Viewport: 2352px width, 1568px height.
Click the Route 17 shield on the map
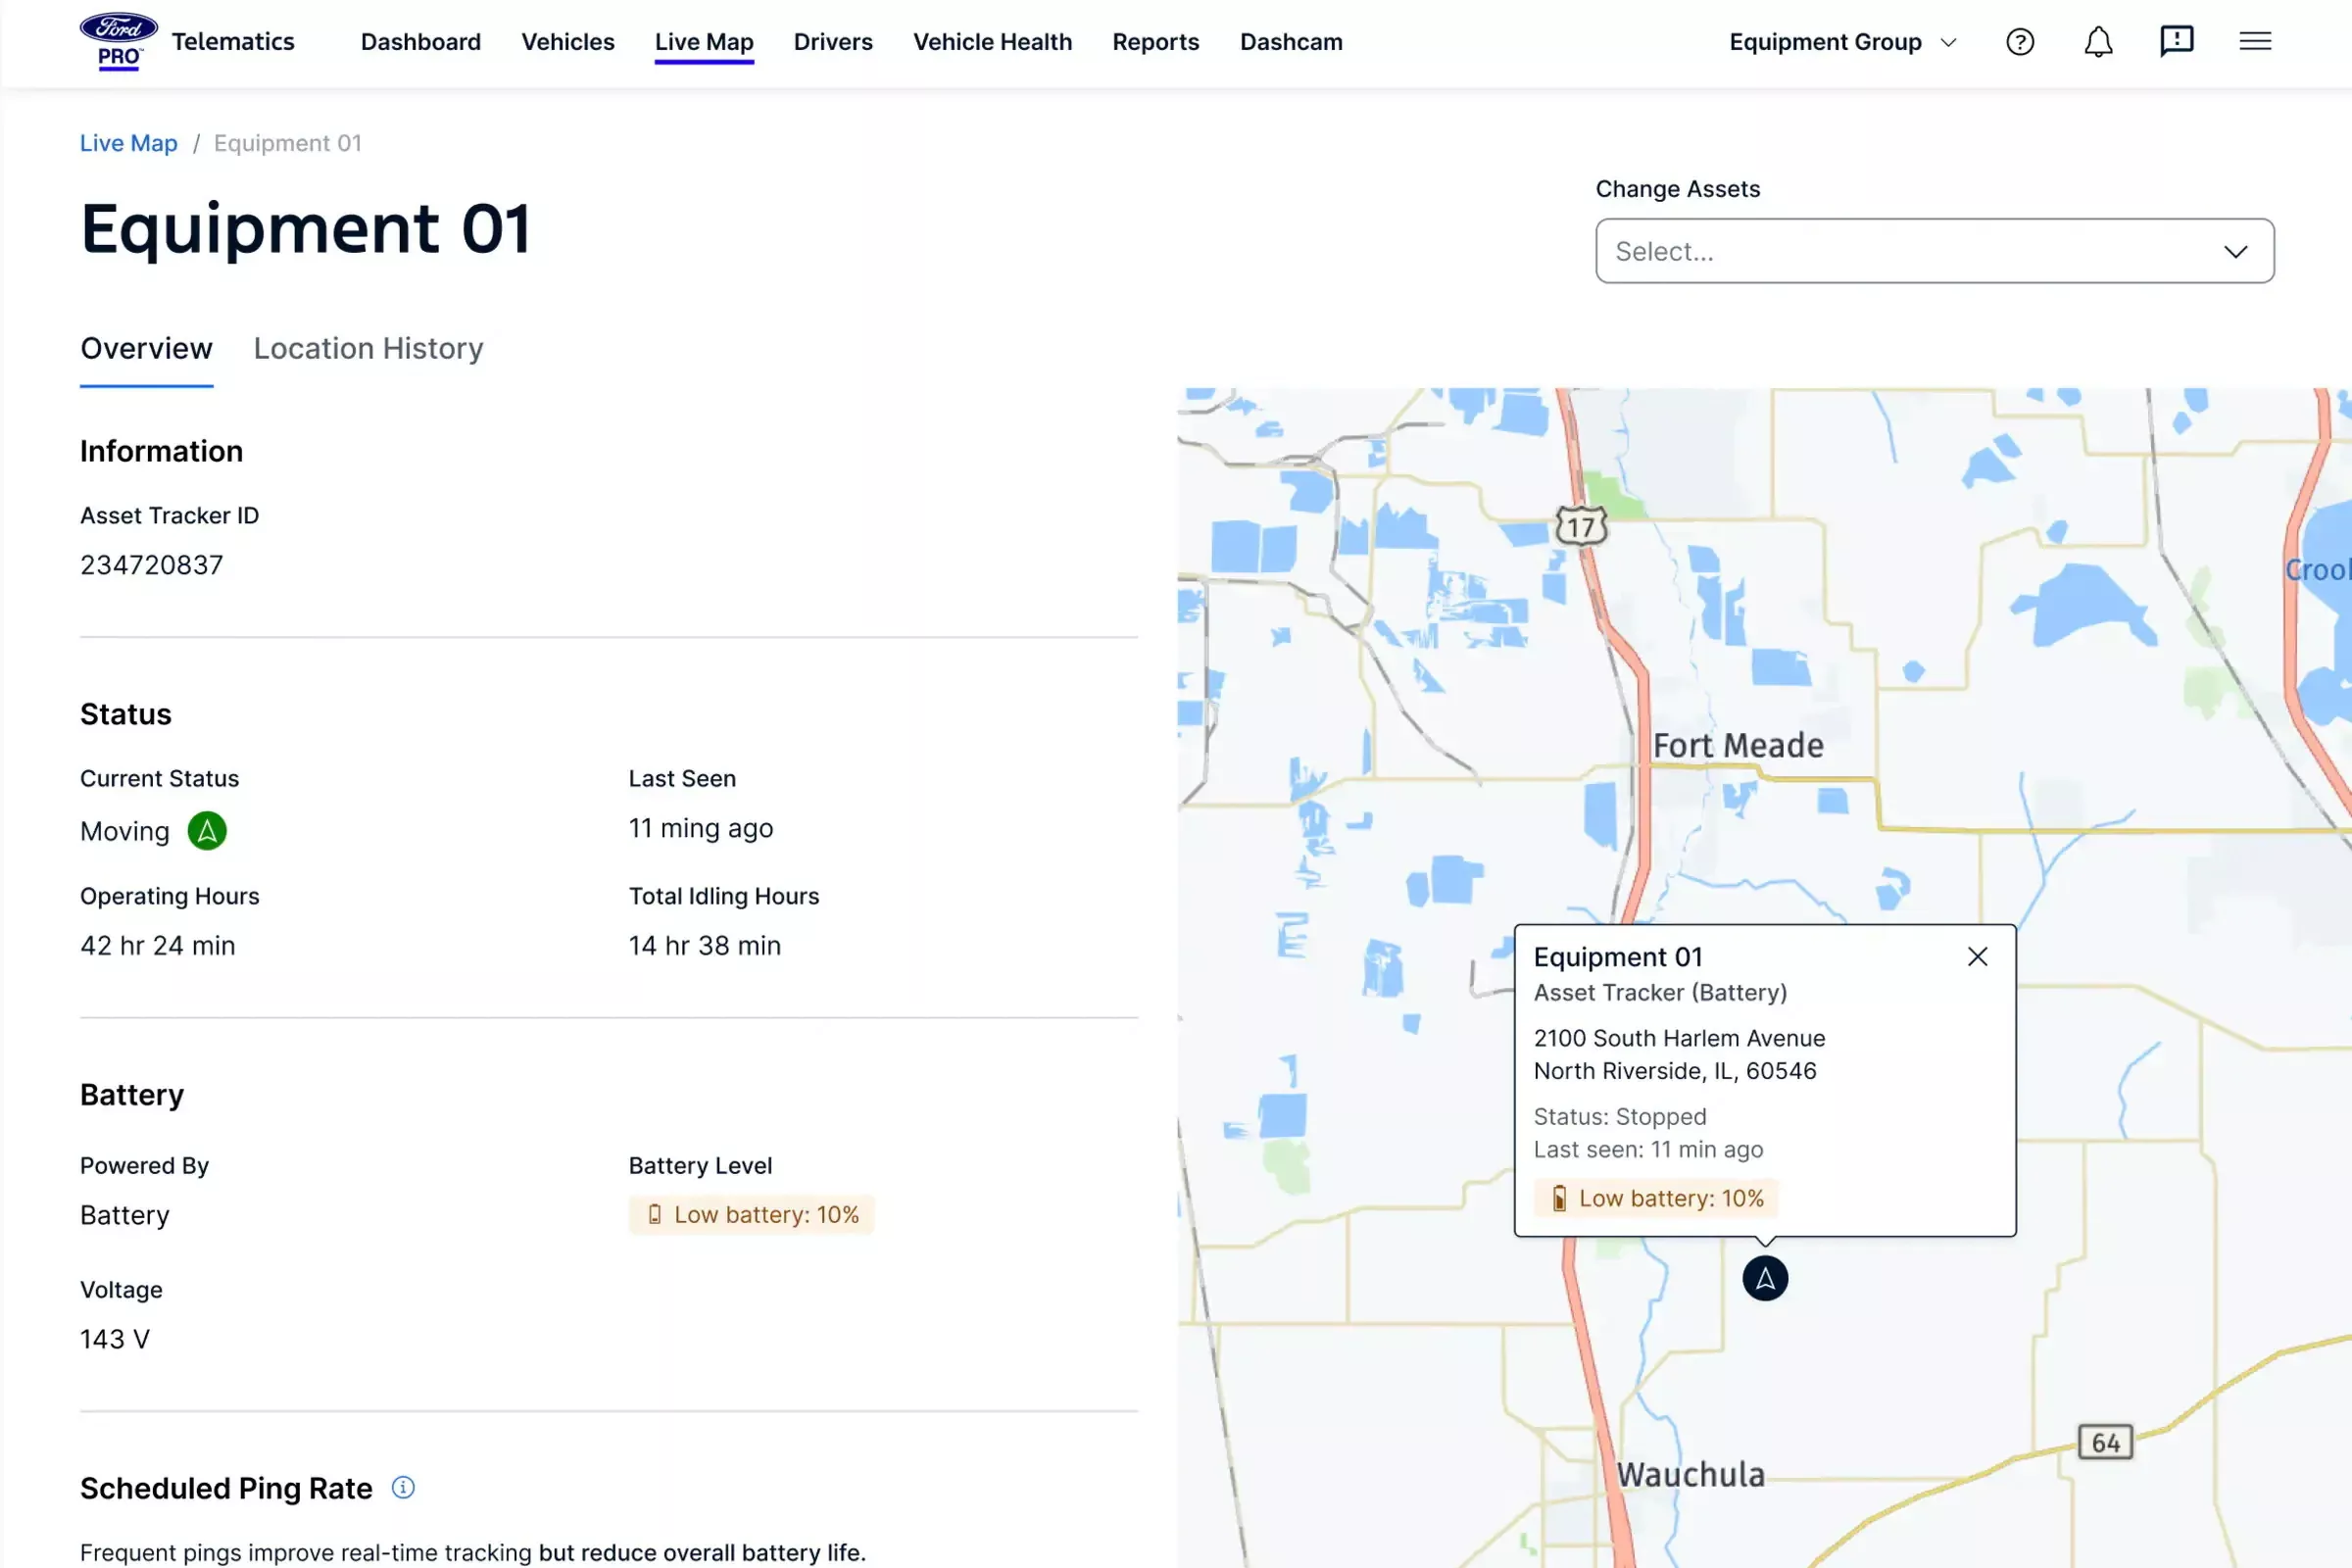(x=1581, y=526)
